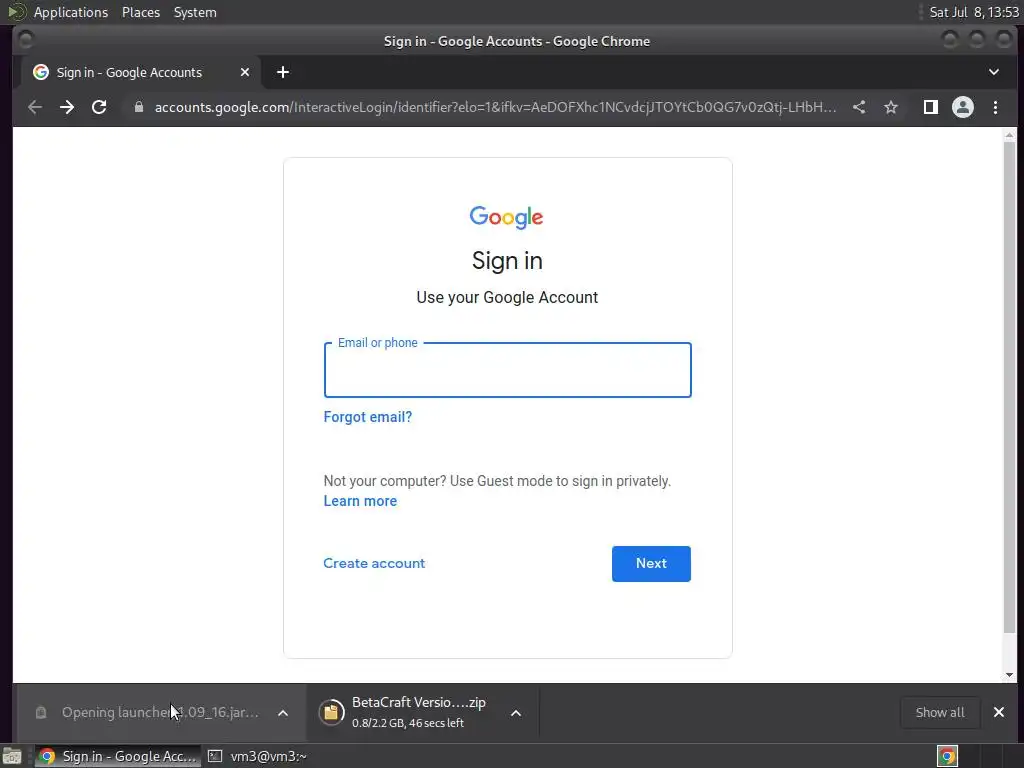This screenshot has height=768, width=1024.
Task: Click the window menu button on title bar
Action: (25, 40)
